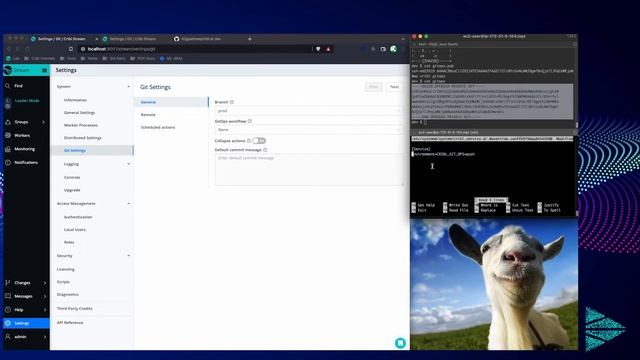Open the Licensing settings page
The width and height of the screenshot is (640, 360).
coord(65,269)
